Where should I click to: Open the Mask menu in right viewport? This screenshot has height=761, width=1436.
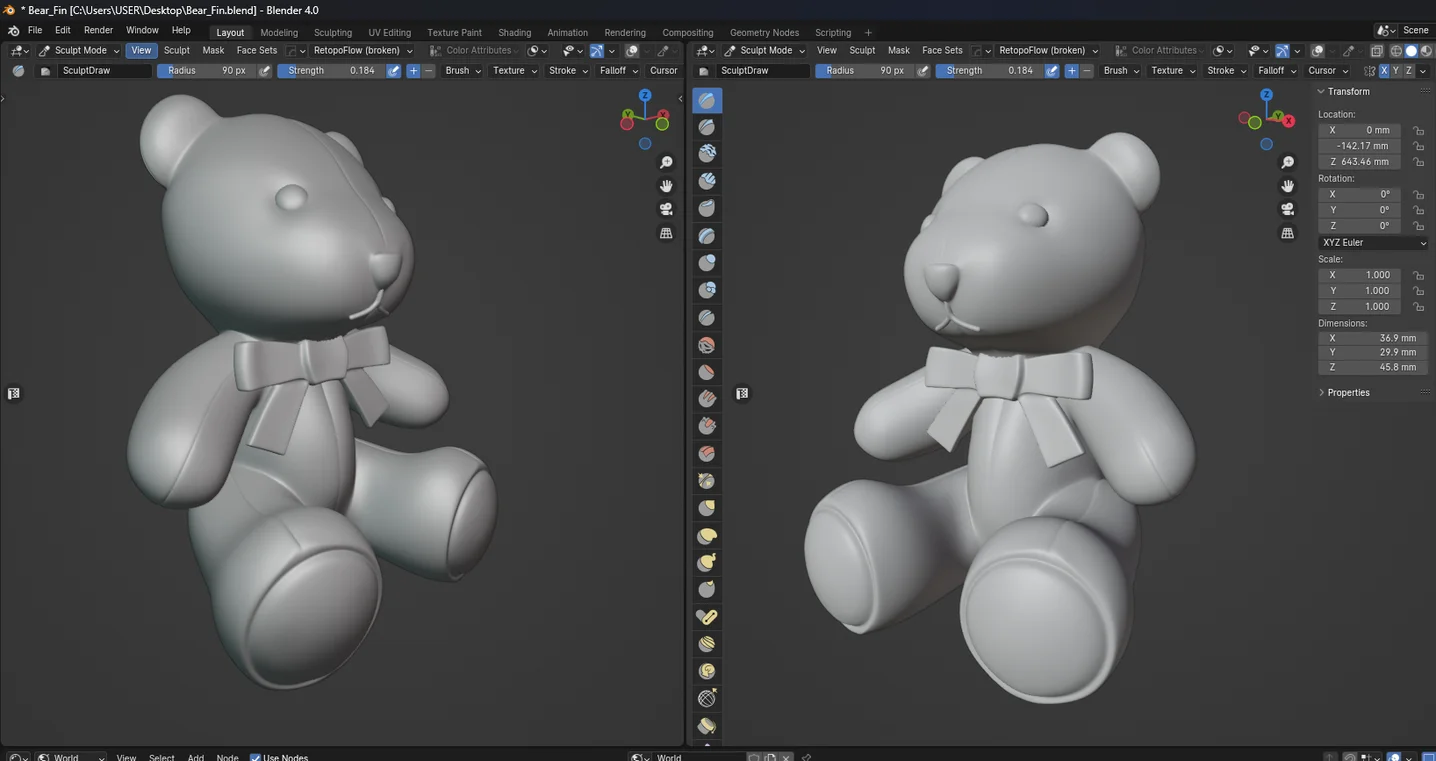pos(899,51)
